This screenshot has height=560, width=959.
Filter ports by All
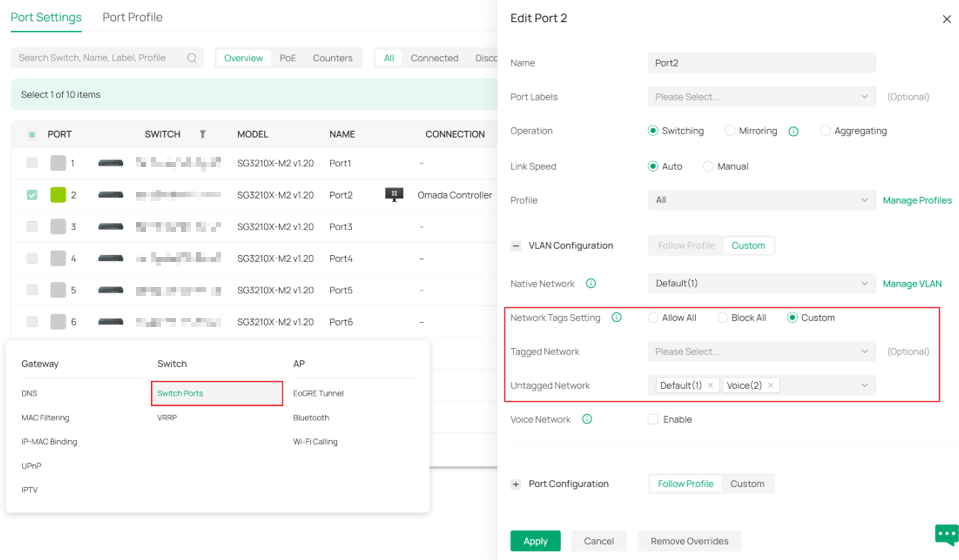pos(389,58)
